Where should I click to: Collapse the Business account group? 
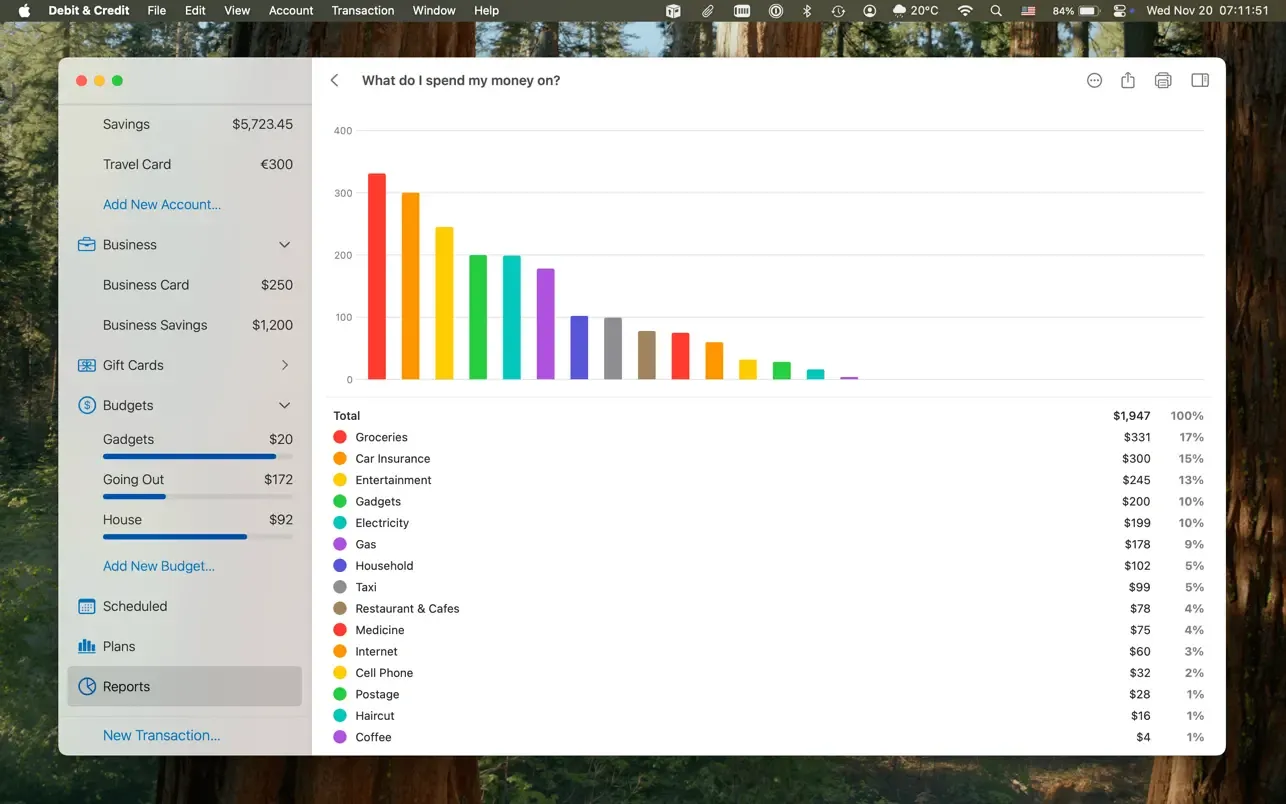(x=284, y=245)
